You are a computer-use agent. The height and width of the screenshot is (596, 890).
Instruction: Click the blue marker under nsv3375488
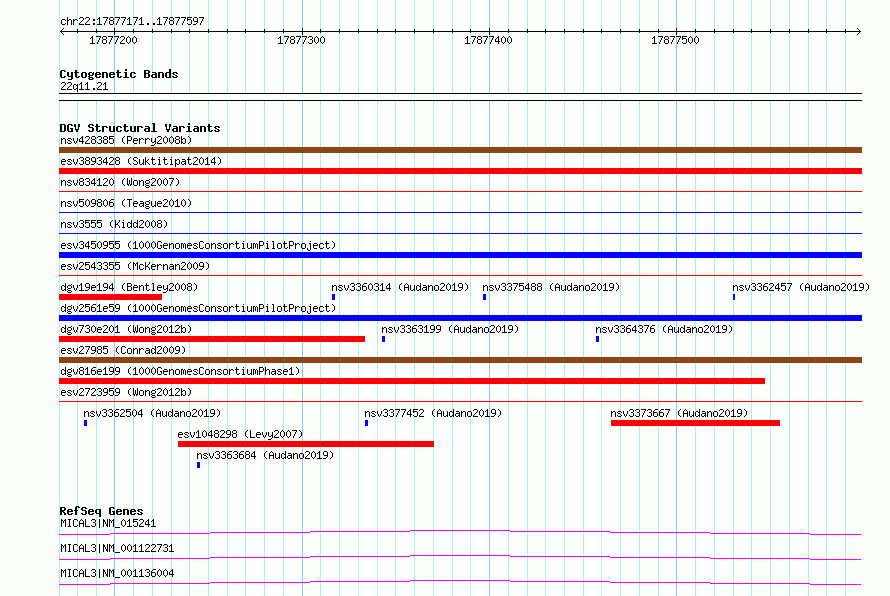coord(485,297)
